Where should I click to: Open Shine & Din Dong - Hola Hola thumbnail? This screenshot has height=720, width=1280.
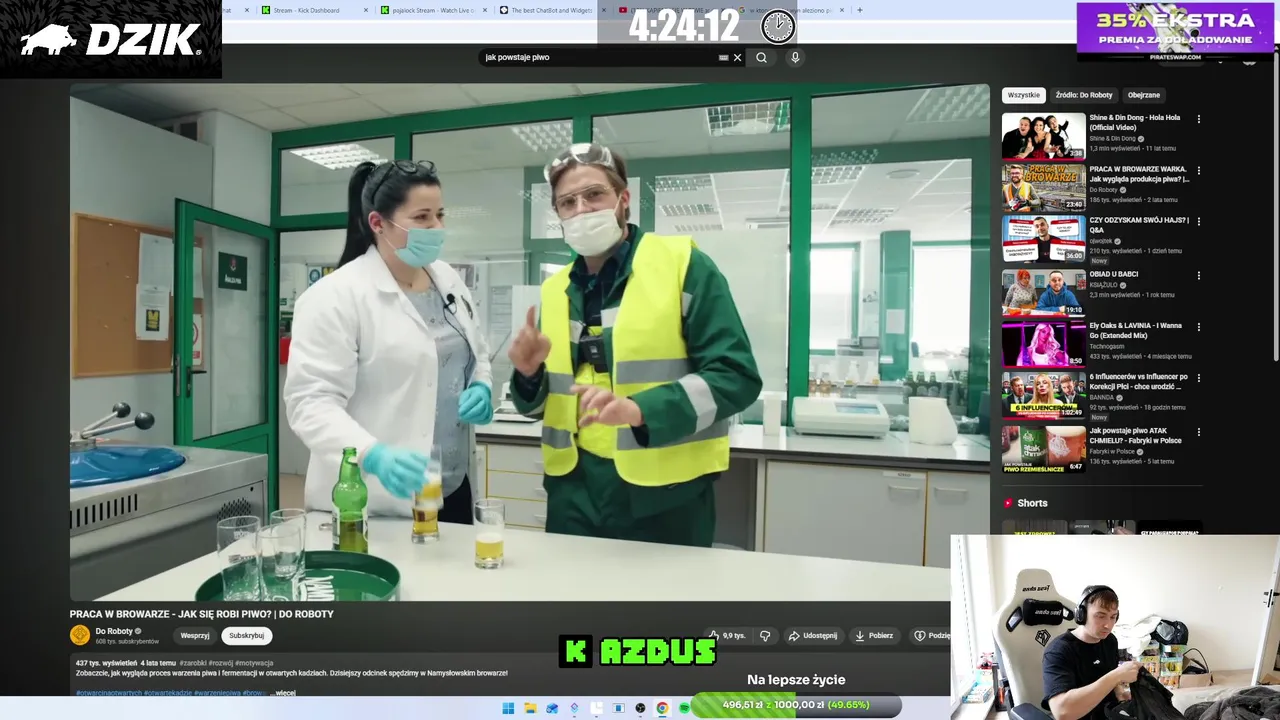[x=1043, y=136]
